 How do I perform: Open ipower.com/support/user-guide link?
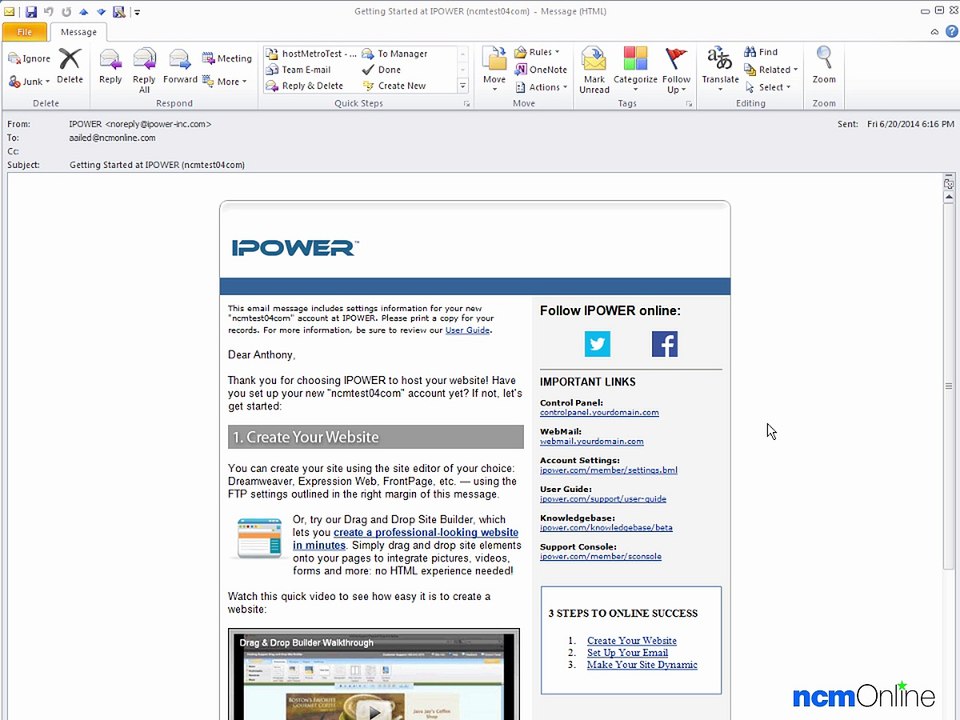click(603, 498)
